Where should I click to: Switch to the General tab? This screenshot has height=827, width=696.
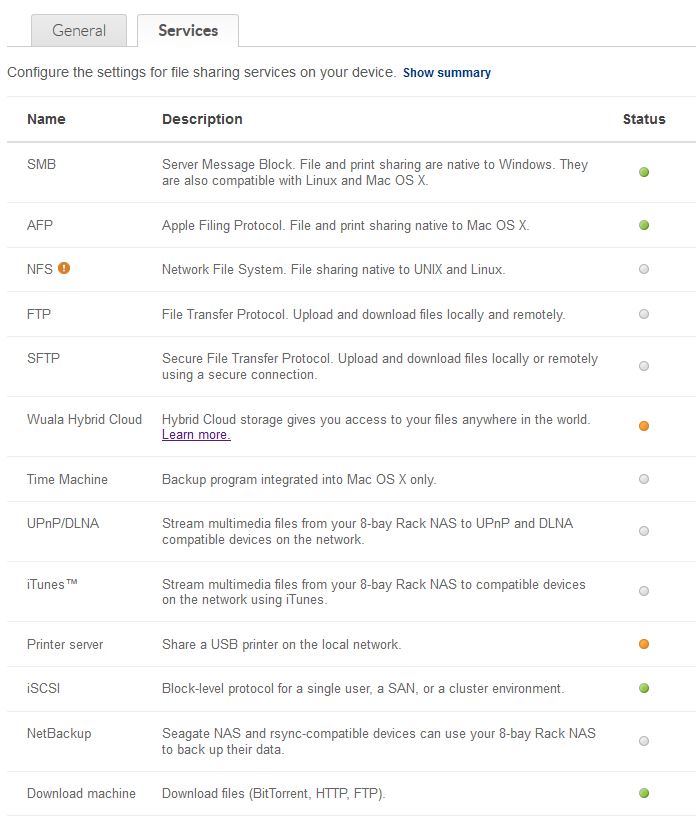click(x=79, y=31)
